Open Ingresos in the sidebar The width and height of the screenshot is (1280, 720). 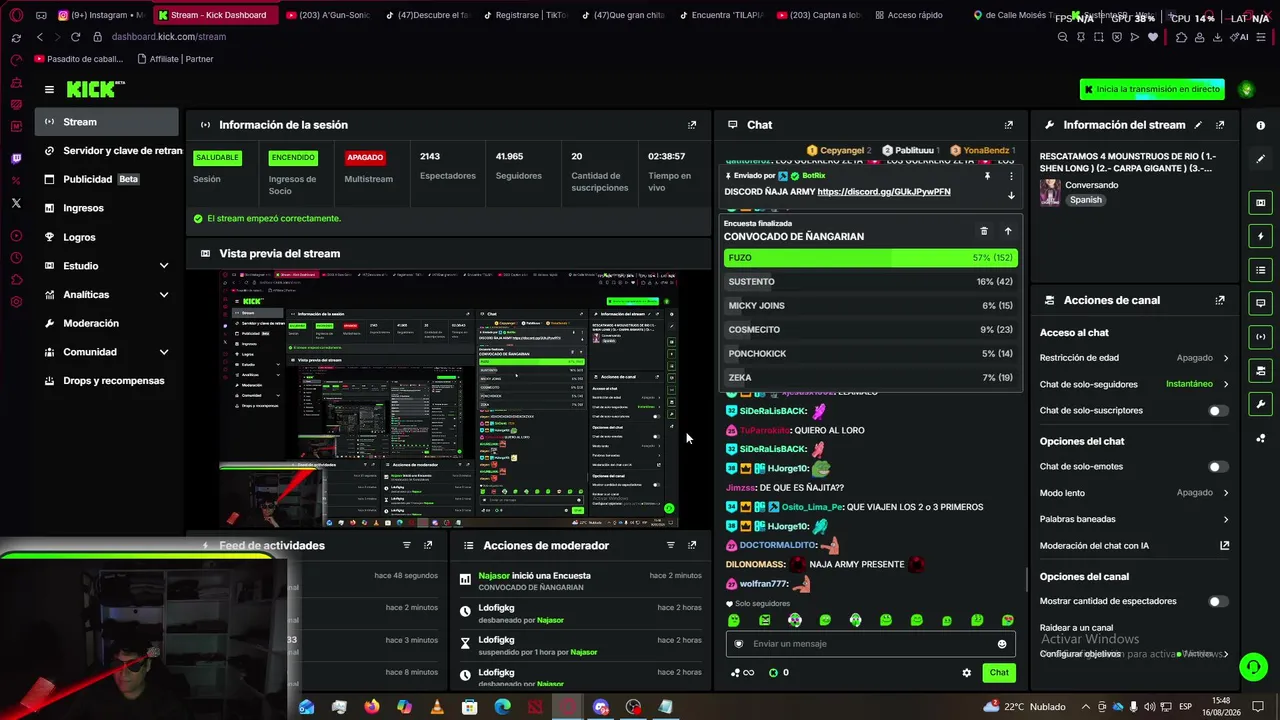[x=108, y=208]
